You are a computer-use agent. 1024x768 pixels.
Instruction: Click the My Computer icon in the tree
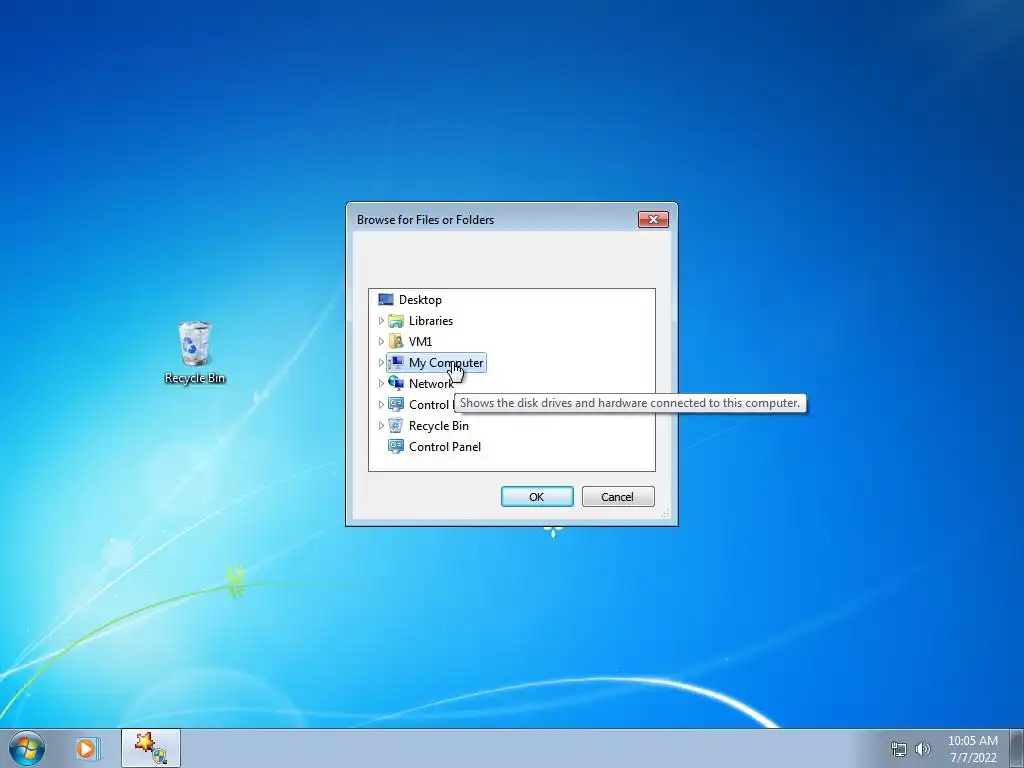(x=396, y=362)
